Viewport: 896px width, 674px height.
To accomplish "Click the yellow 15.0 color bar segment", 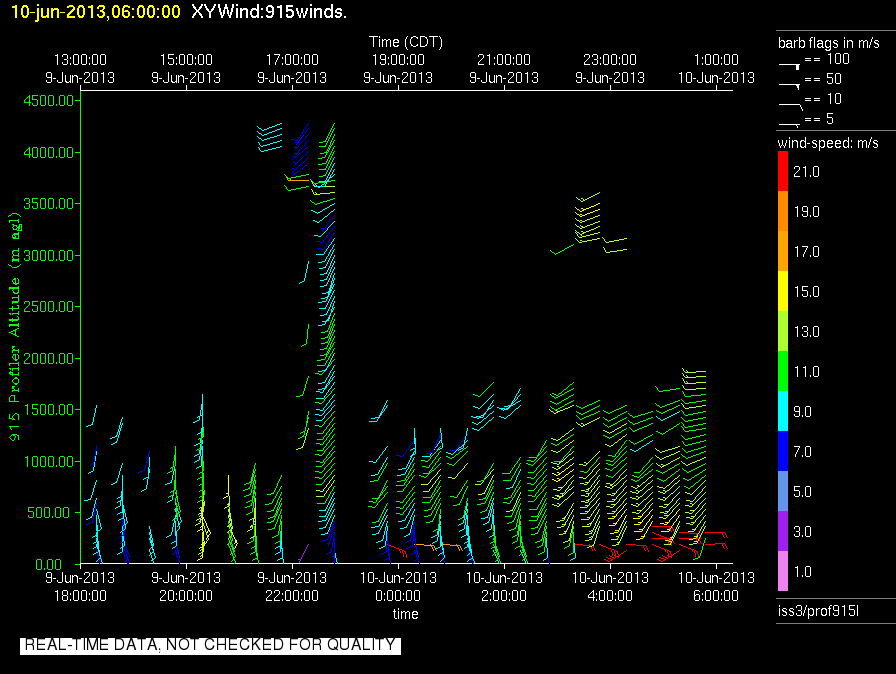I will tap(783, 291).
